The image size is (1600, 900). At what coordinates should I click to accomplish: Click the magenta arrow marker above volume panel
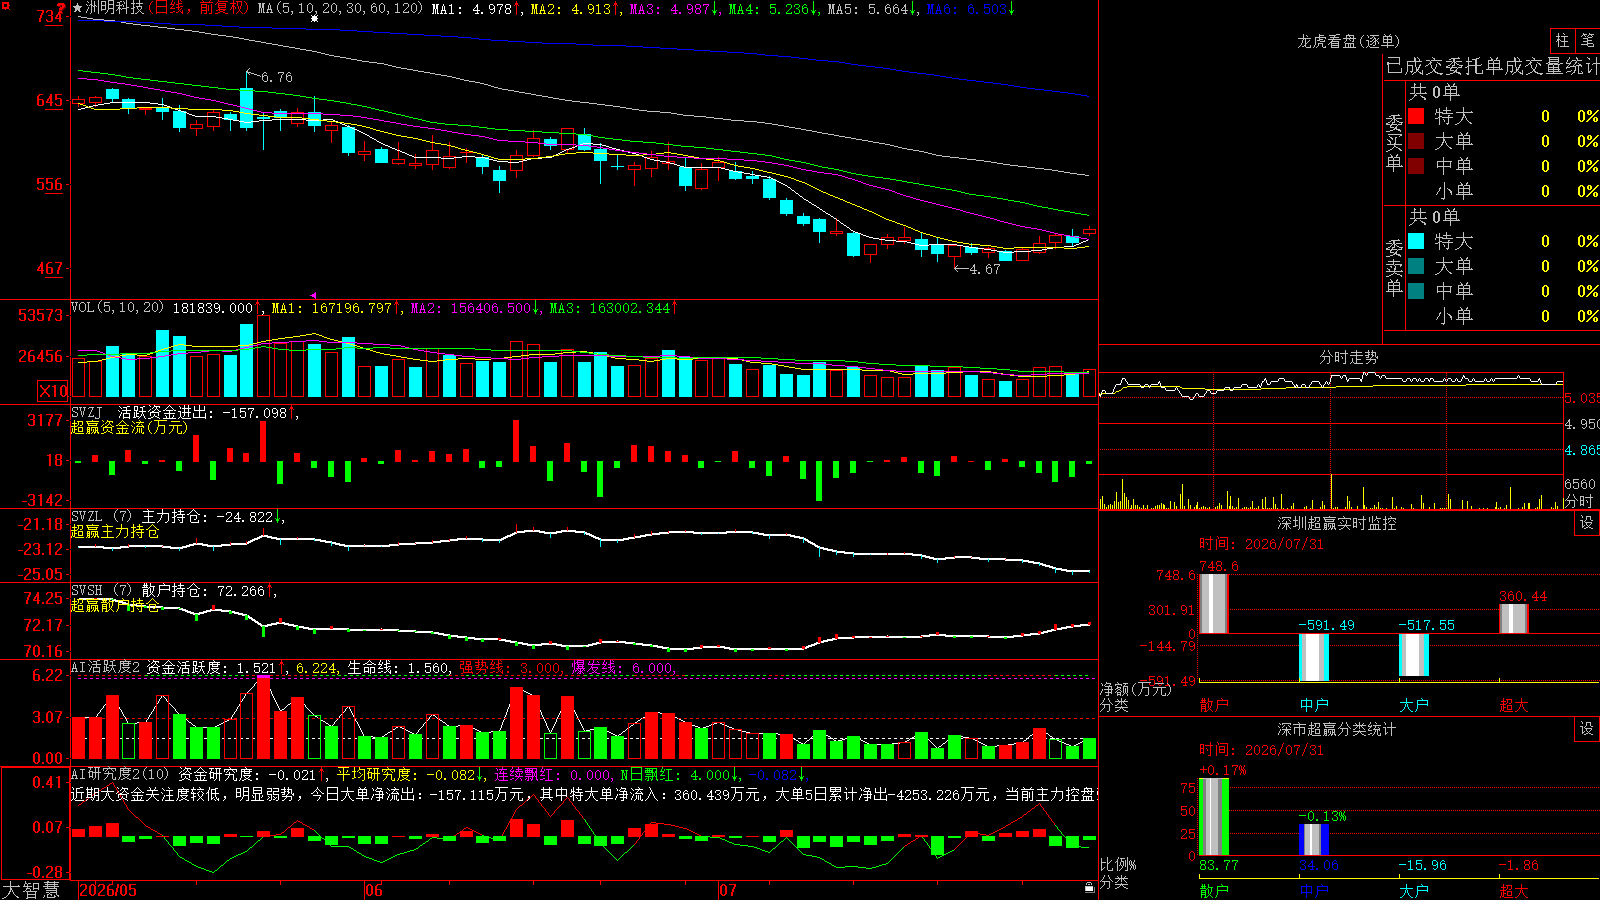[313, 296]
